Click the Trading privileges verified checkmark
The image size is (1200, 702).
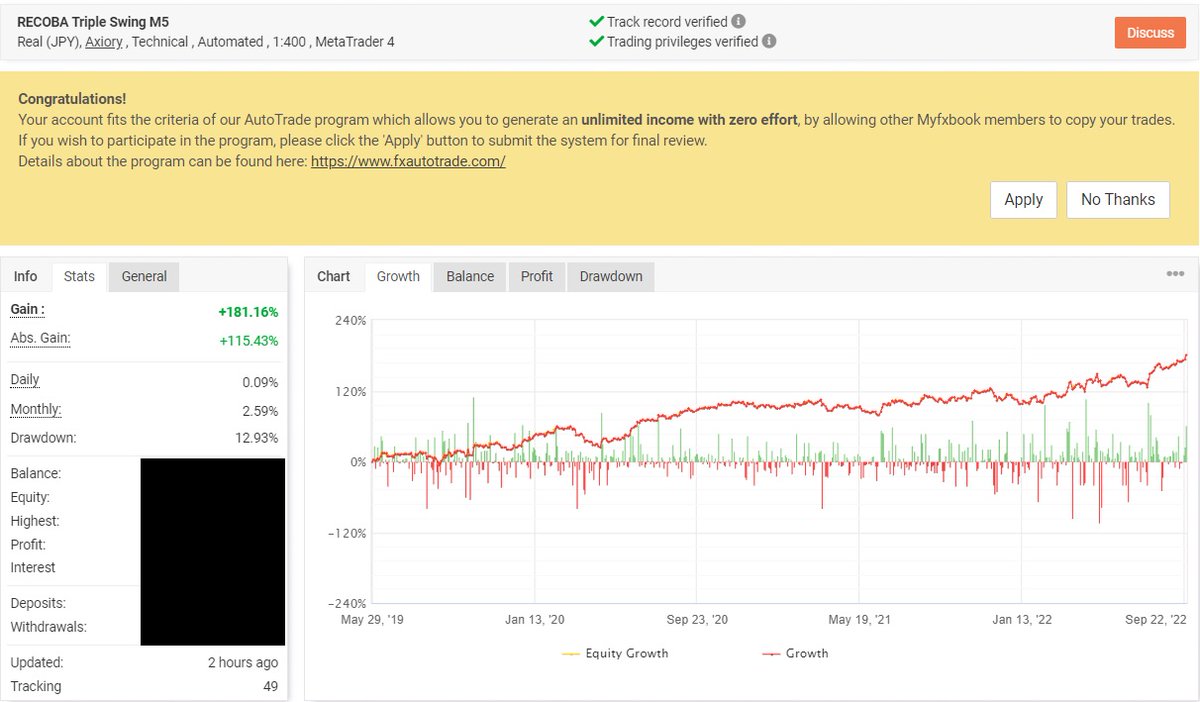pyautogui.click(x=597, y=42)
